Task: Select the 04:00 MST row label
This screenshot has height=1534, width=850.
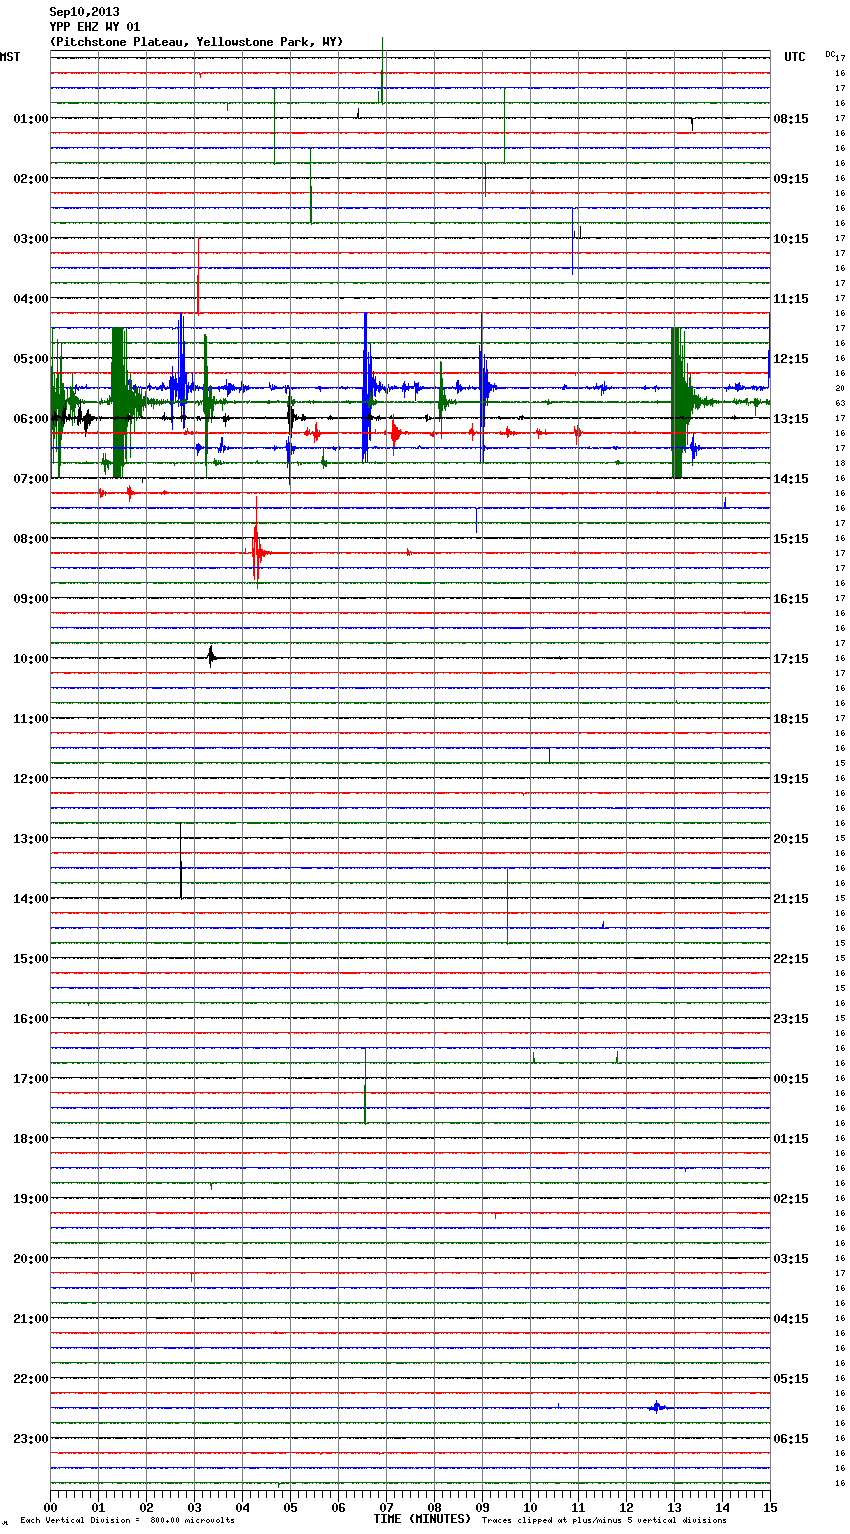Action: click(x=31, y=298)
